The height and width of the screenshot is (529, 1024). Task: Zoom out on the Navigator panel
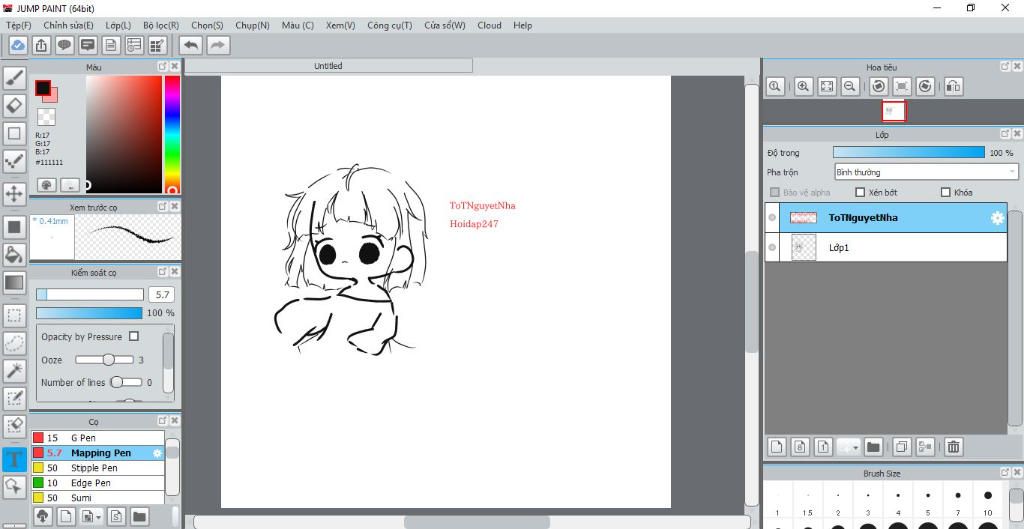pyautogui.click(x=850, y=86)
